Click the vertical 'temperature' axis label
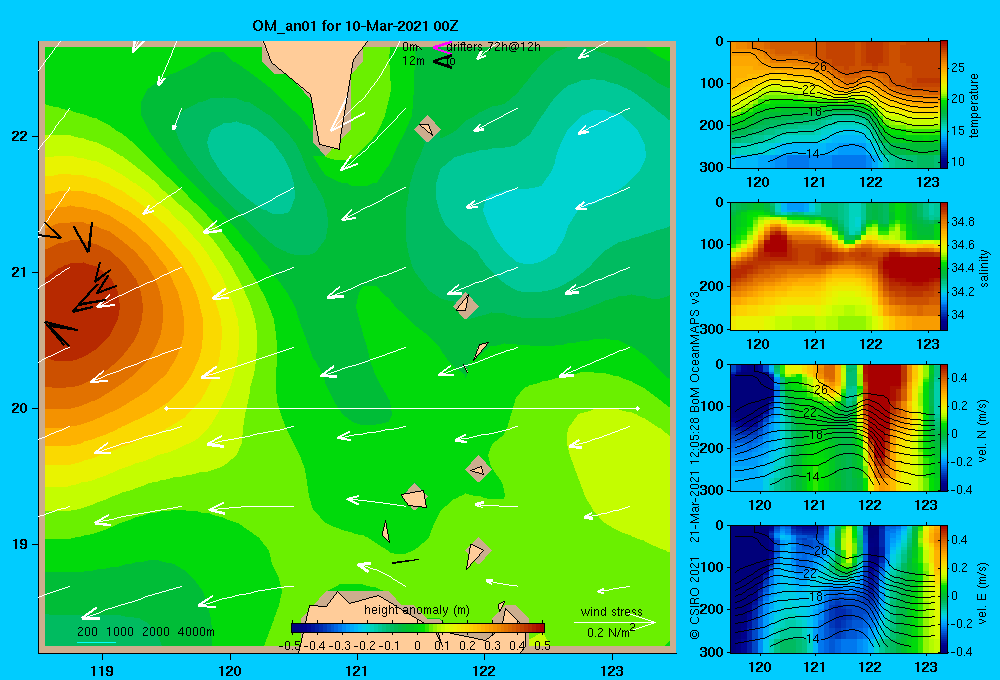This screenshot has height=680, width=1000. (974, 105)
